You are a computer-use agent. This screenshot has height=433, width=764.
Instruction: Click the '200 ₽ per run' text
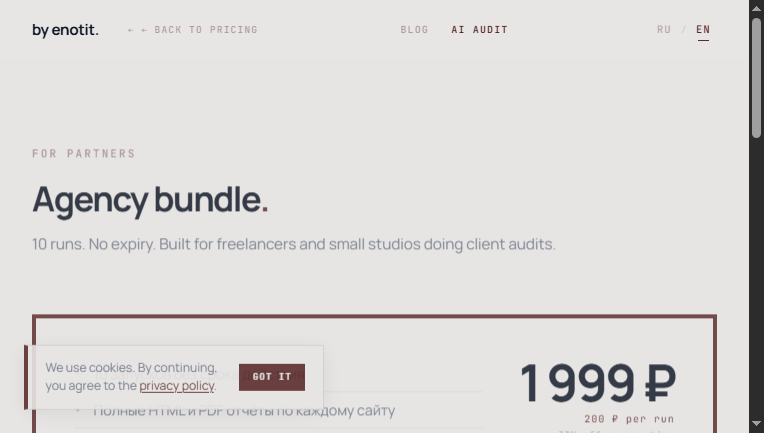point(629,419)
